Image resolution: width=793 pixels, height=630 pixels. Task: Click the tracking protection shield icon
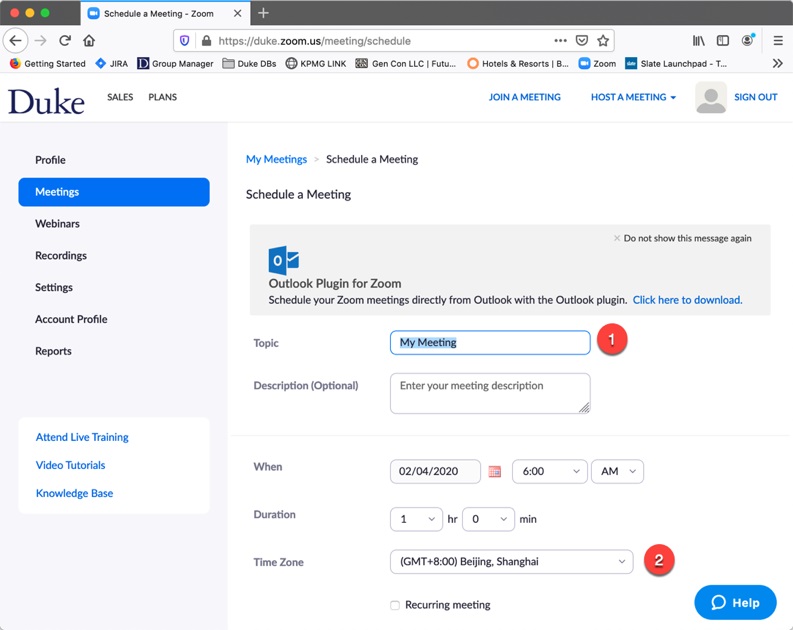[x=185, y=40]
